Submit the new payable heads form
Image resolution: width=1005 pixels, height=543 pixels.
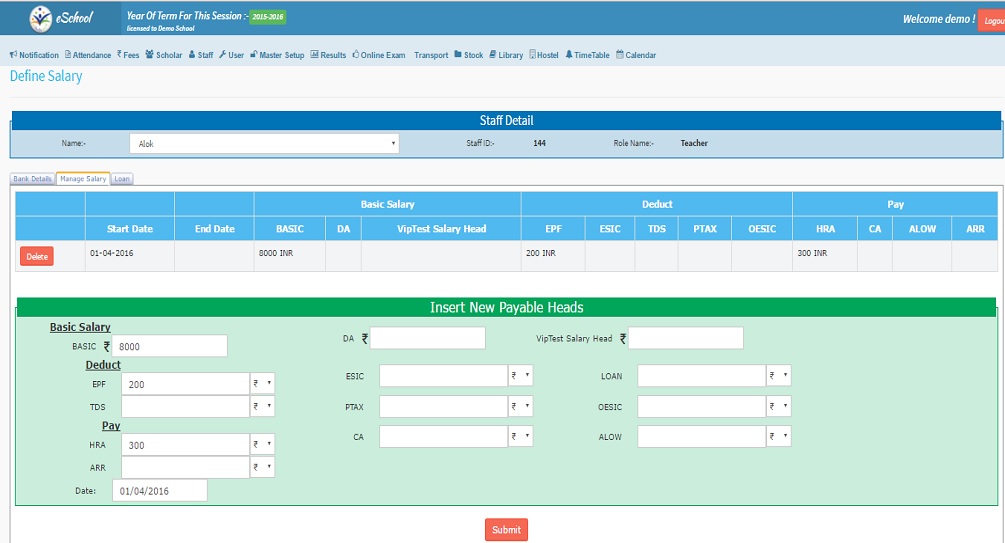click(x=506, y=530)
